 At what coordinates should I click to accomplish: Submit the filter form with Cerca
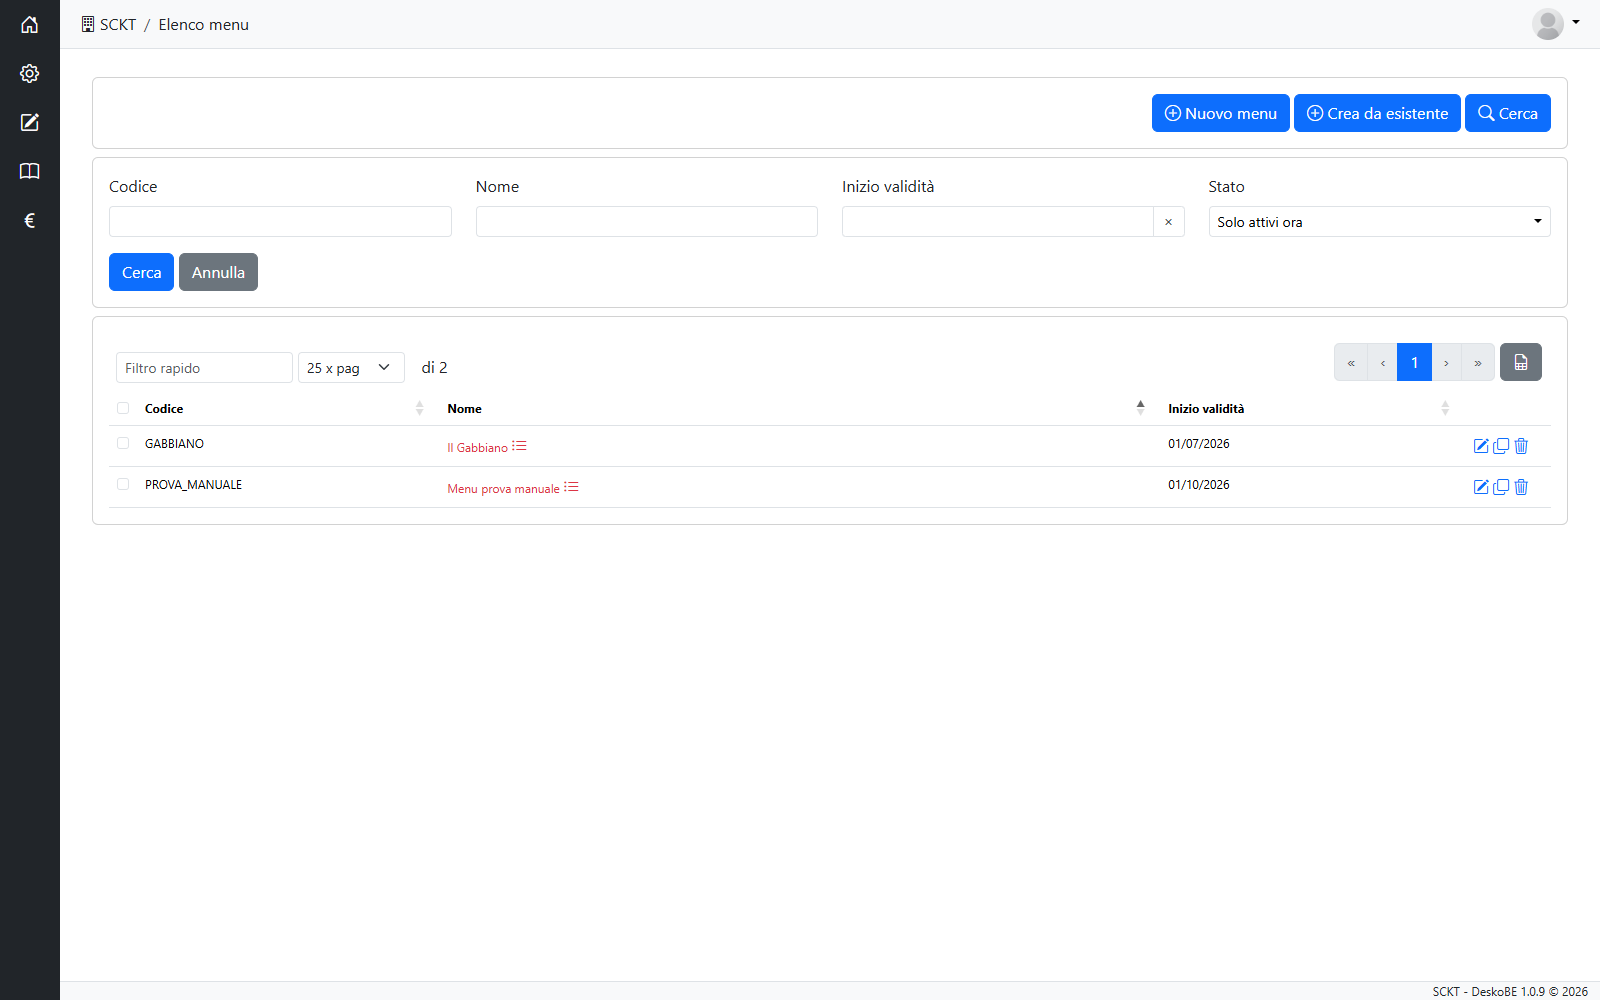[x=141, y=272]
